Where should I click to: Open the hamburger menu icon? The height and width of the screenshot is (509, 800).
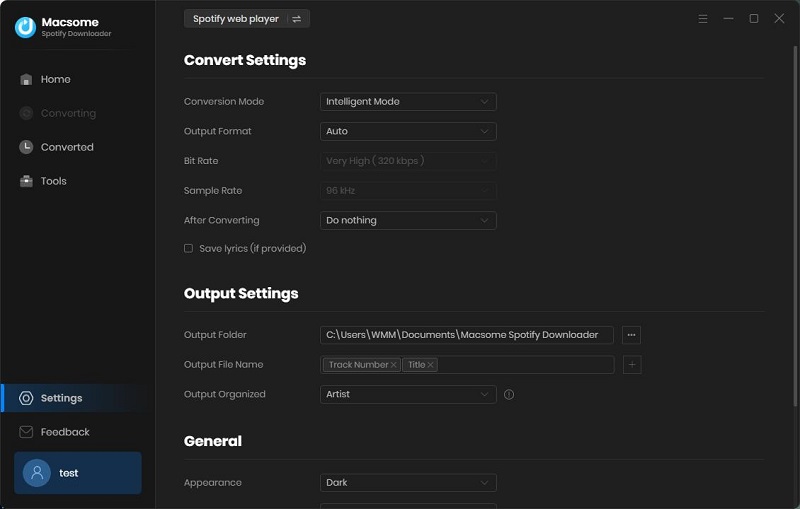703,19
